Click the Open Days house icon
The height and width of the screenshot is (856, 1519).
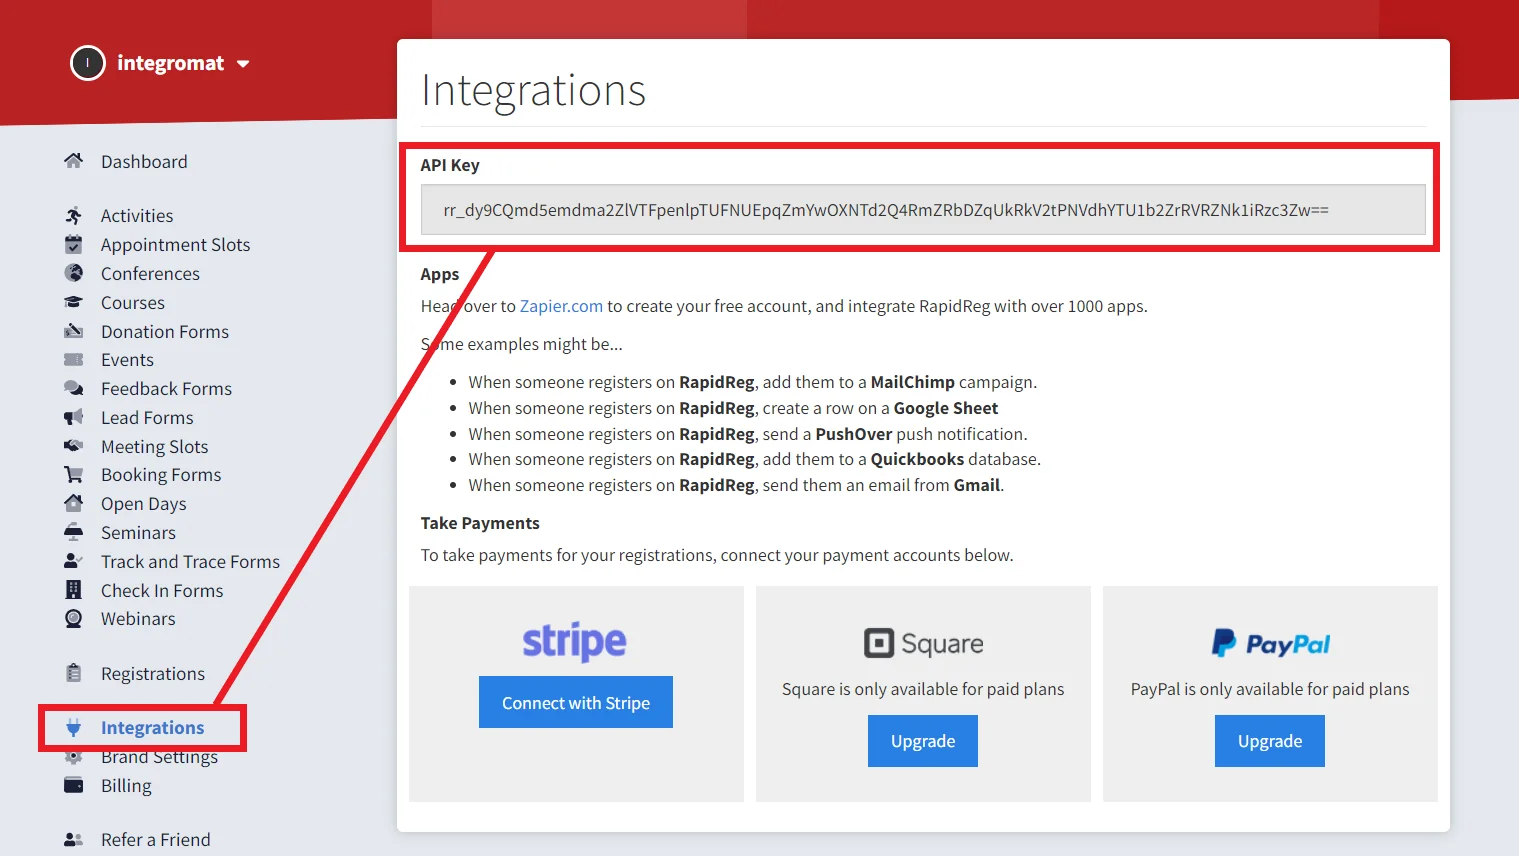73,503
